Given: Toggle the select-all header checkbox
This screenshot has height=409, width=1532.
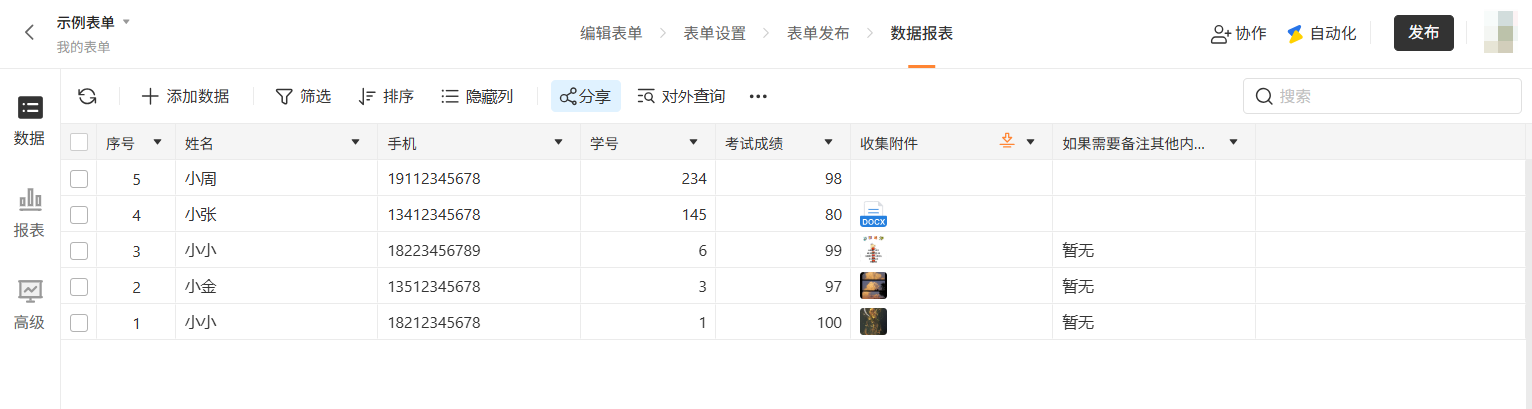Looking at the screenshot, I should coord(79,143).
